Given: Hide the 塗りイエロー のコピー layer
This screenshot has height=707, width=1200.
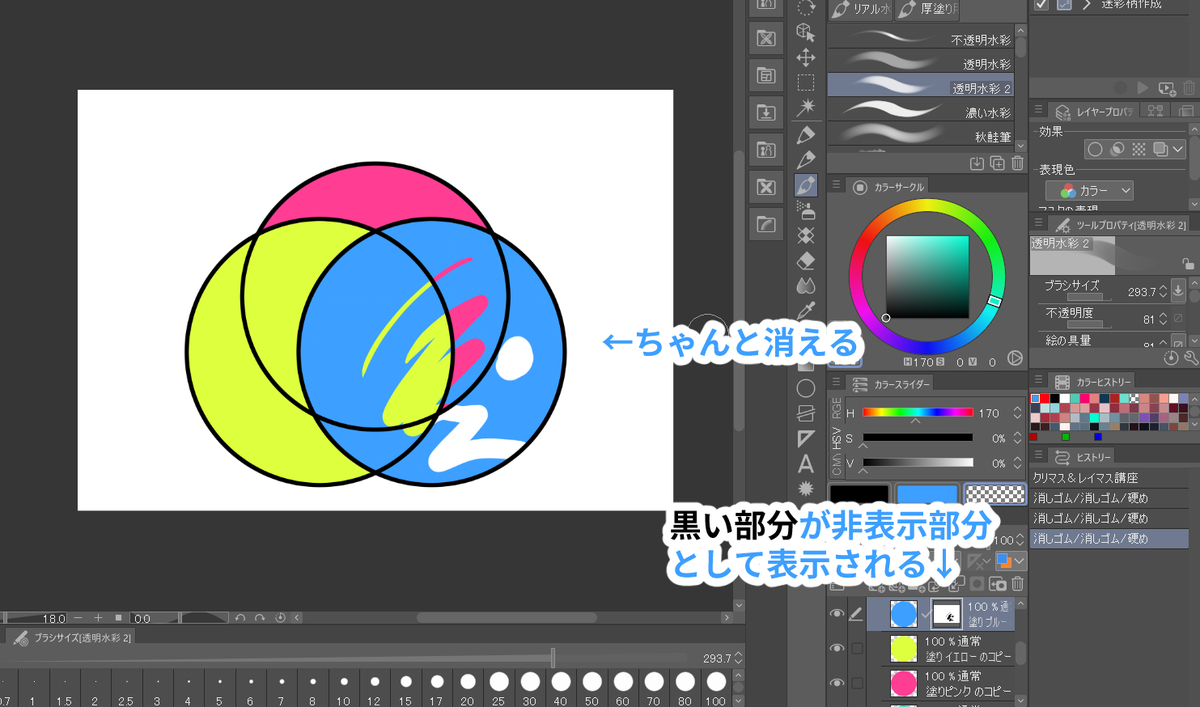Looking at the screenshot, I should [837, 646].
